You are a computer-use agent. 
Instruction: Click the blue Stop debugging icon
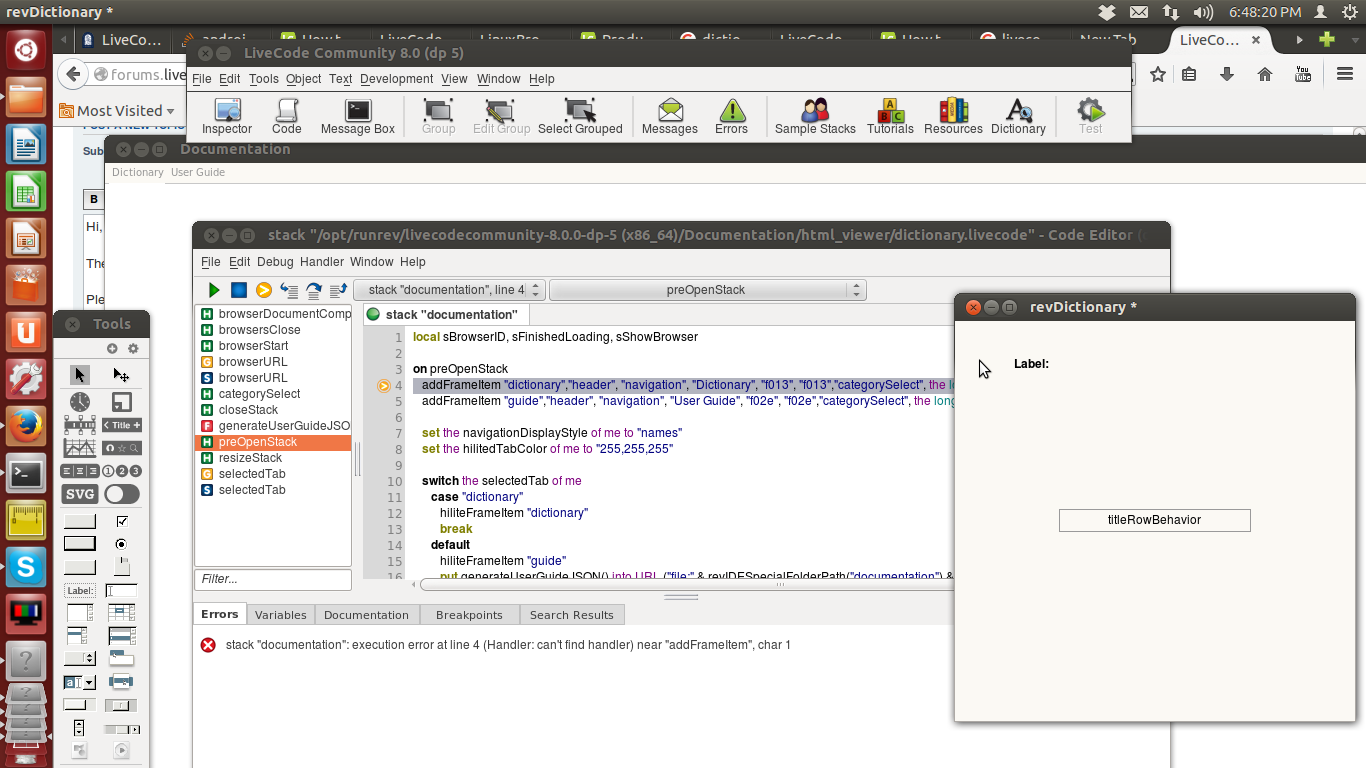coord(239,290)
